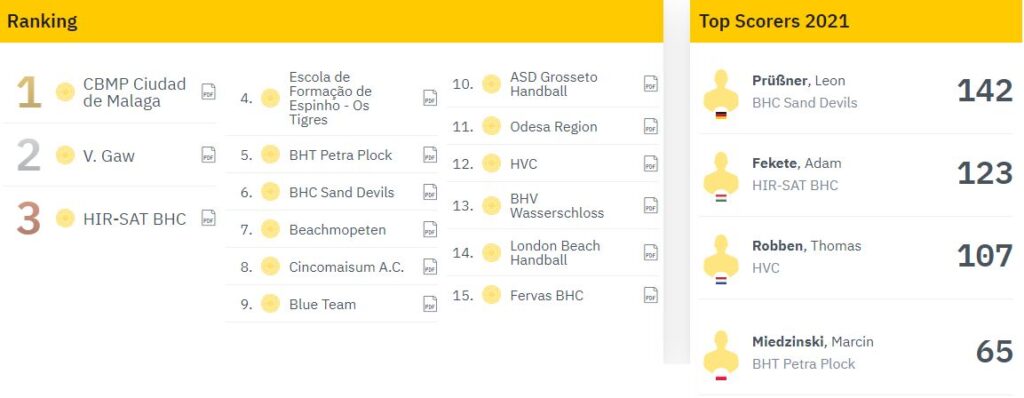Open Miedzinski, Marcin's player profile

(x=813, y=342)
